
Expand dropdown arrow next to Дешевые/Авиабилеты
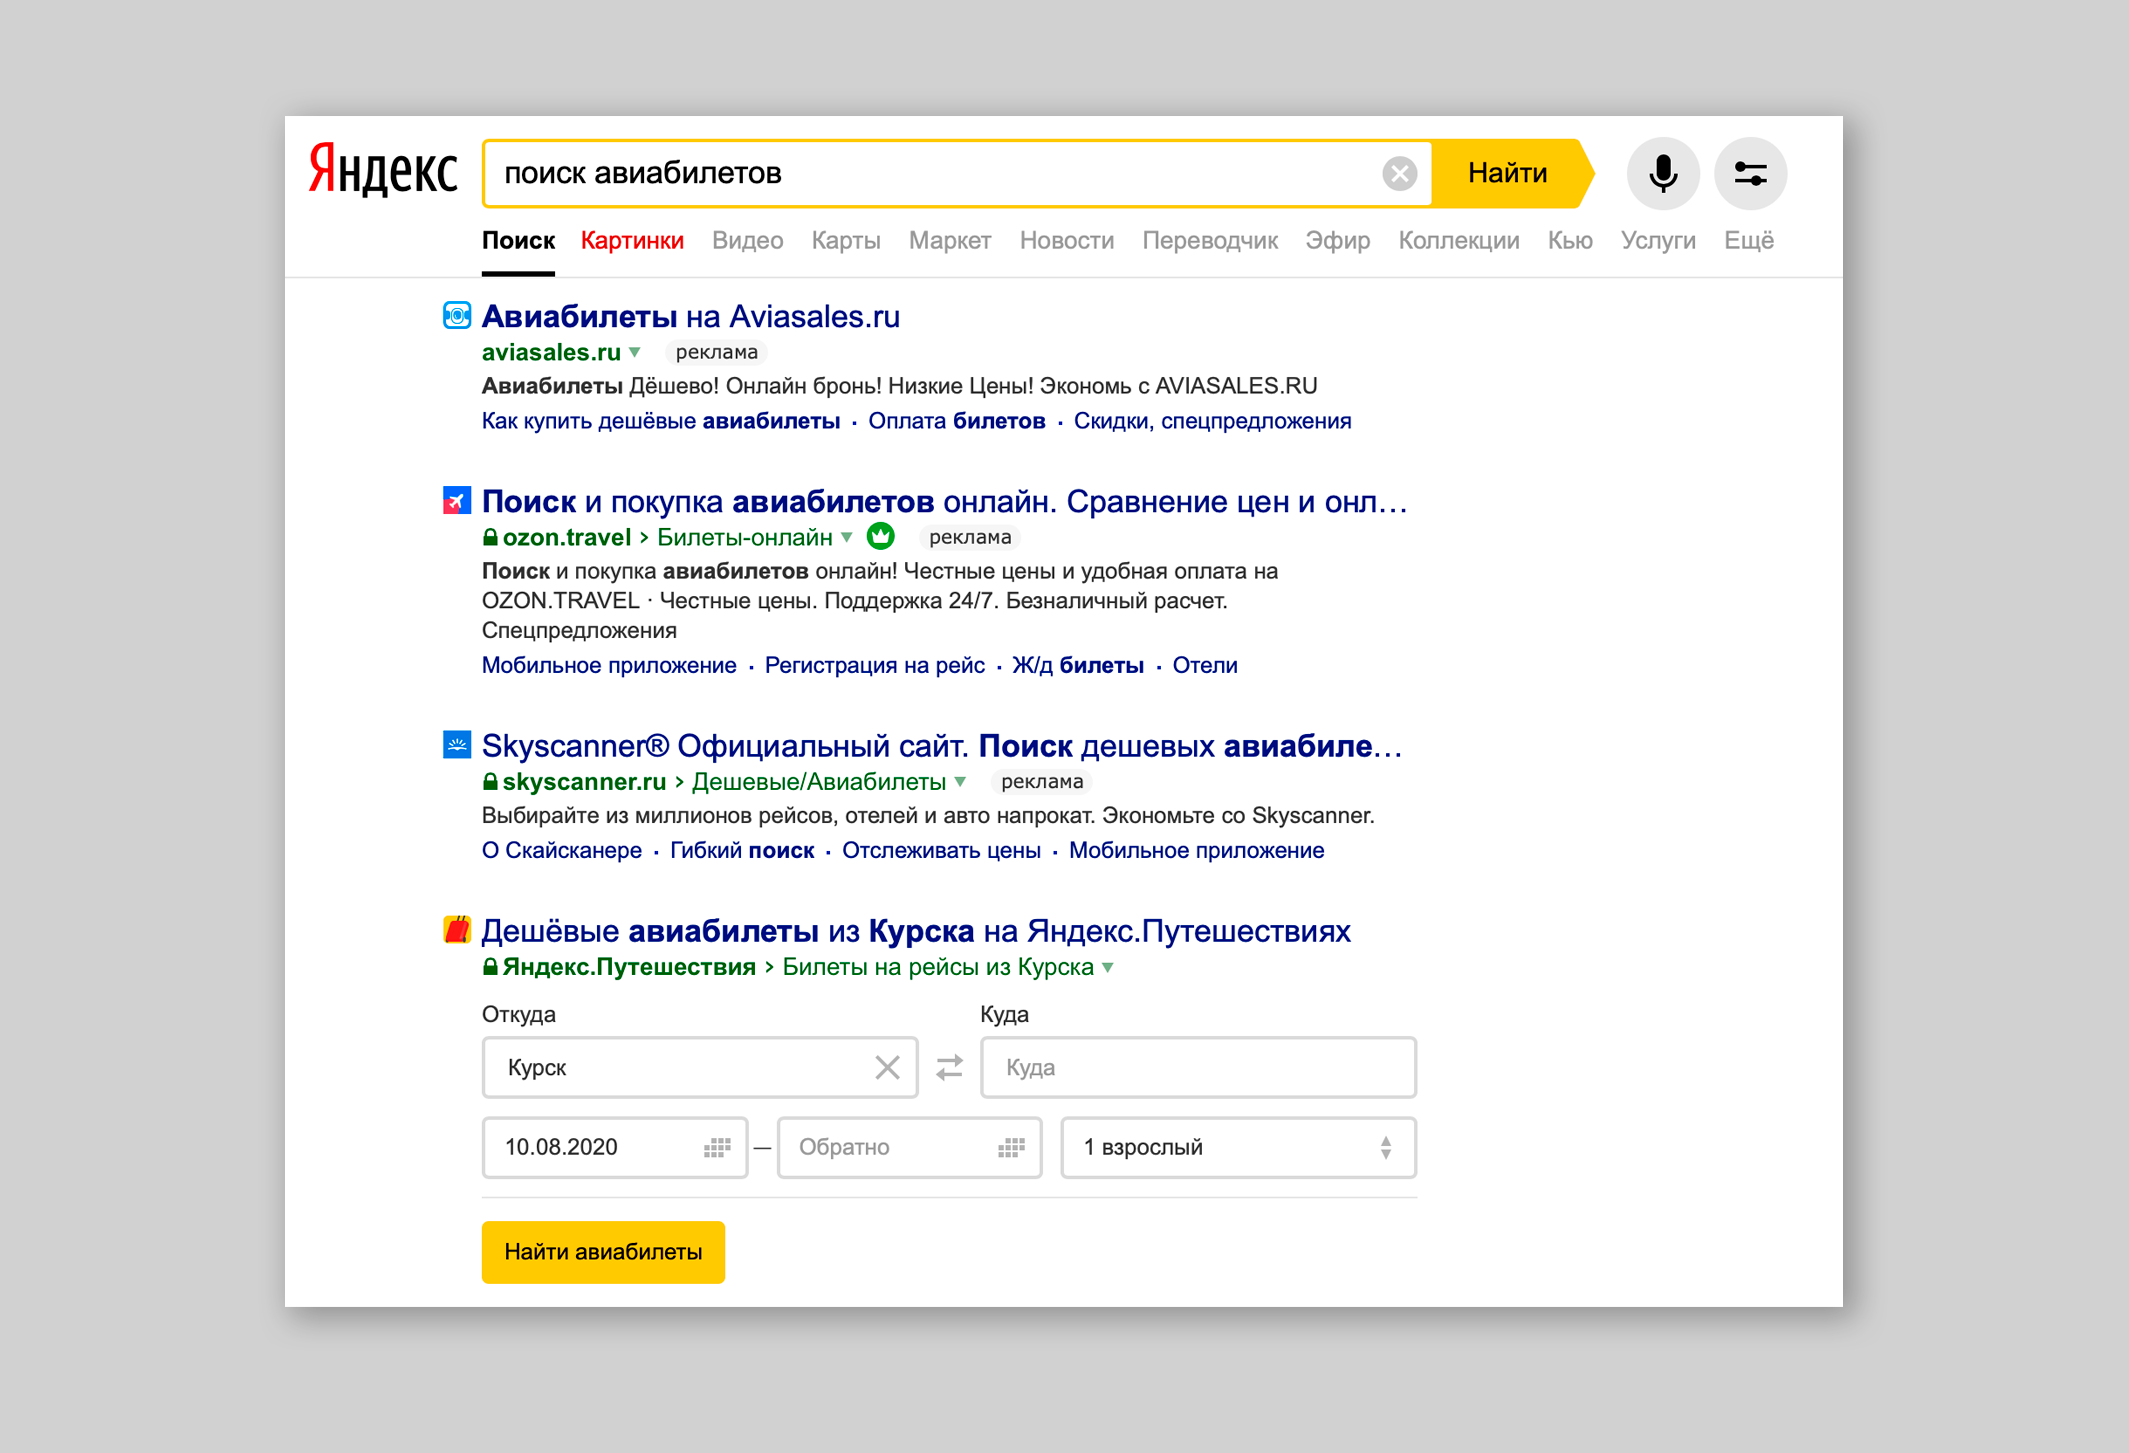[960, 782]
